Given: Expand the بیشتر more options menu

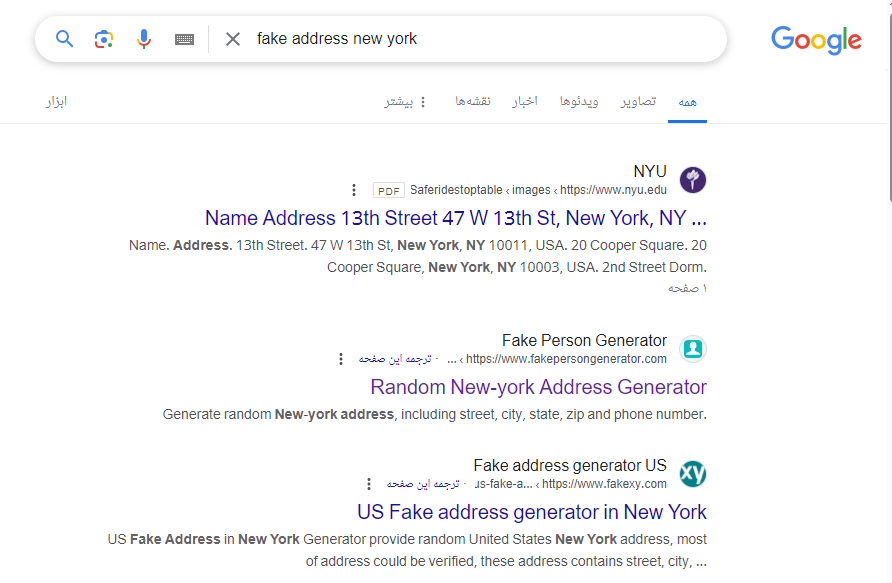Looking at the screenshot, I should tap(404, 101).
